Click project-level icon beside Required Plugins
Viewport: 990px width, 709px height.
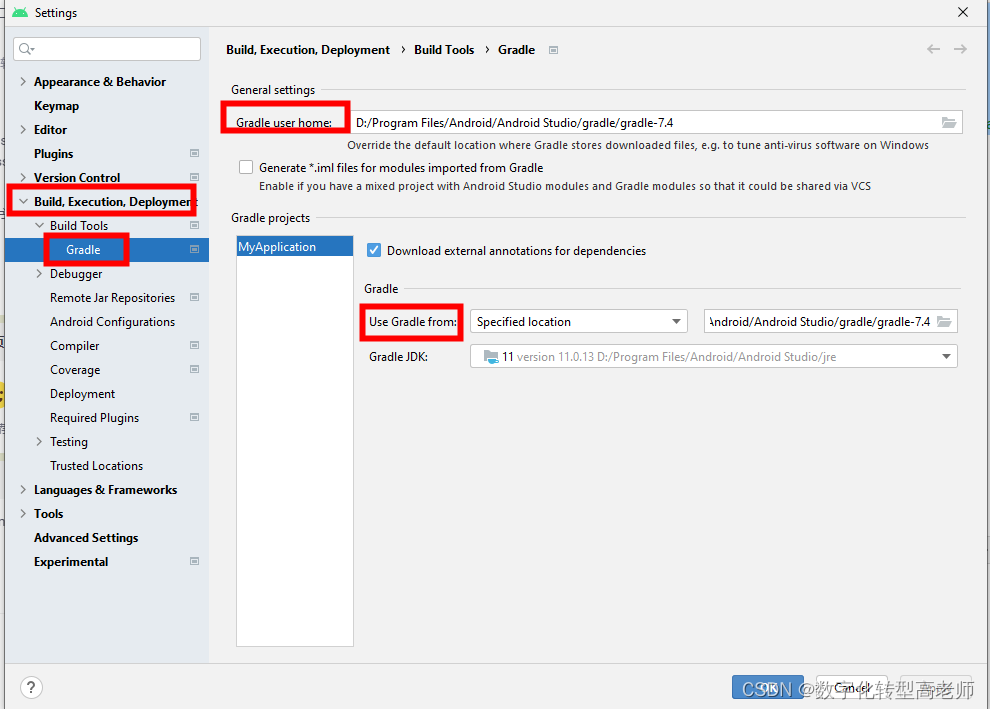pyautogui.click(x=194, y=417)
